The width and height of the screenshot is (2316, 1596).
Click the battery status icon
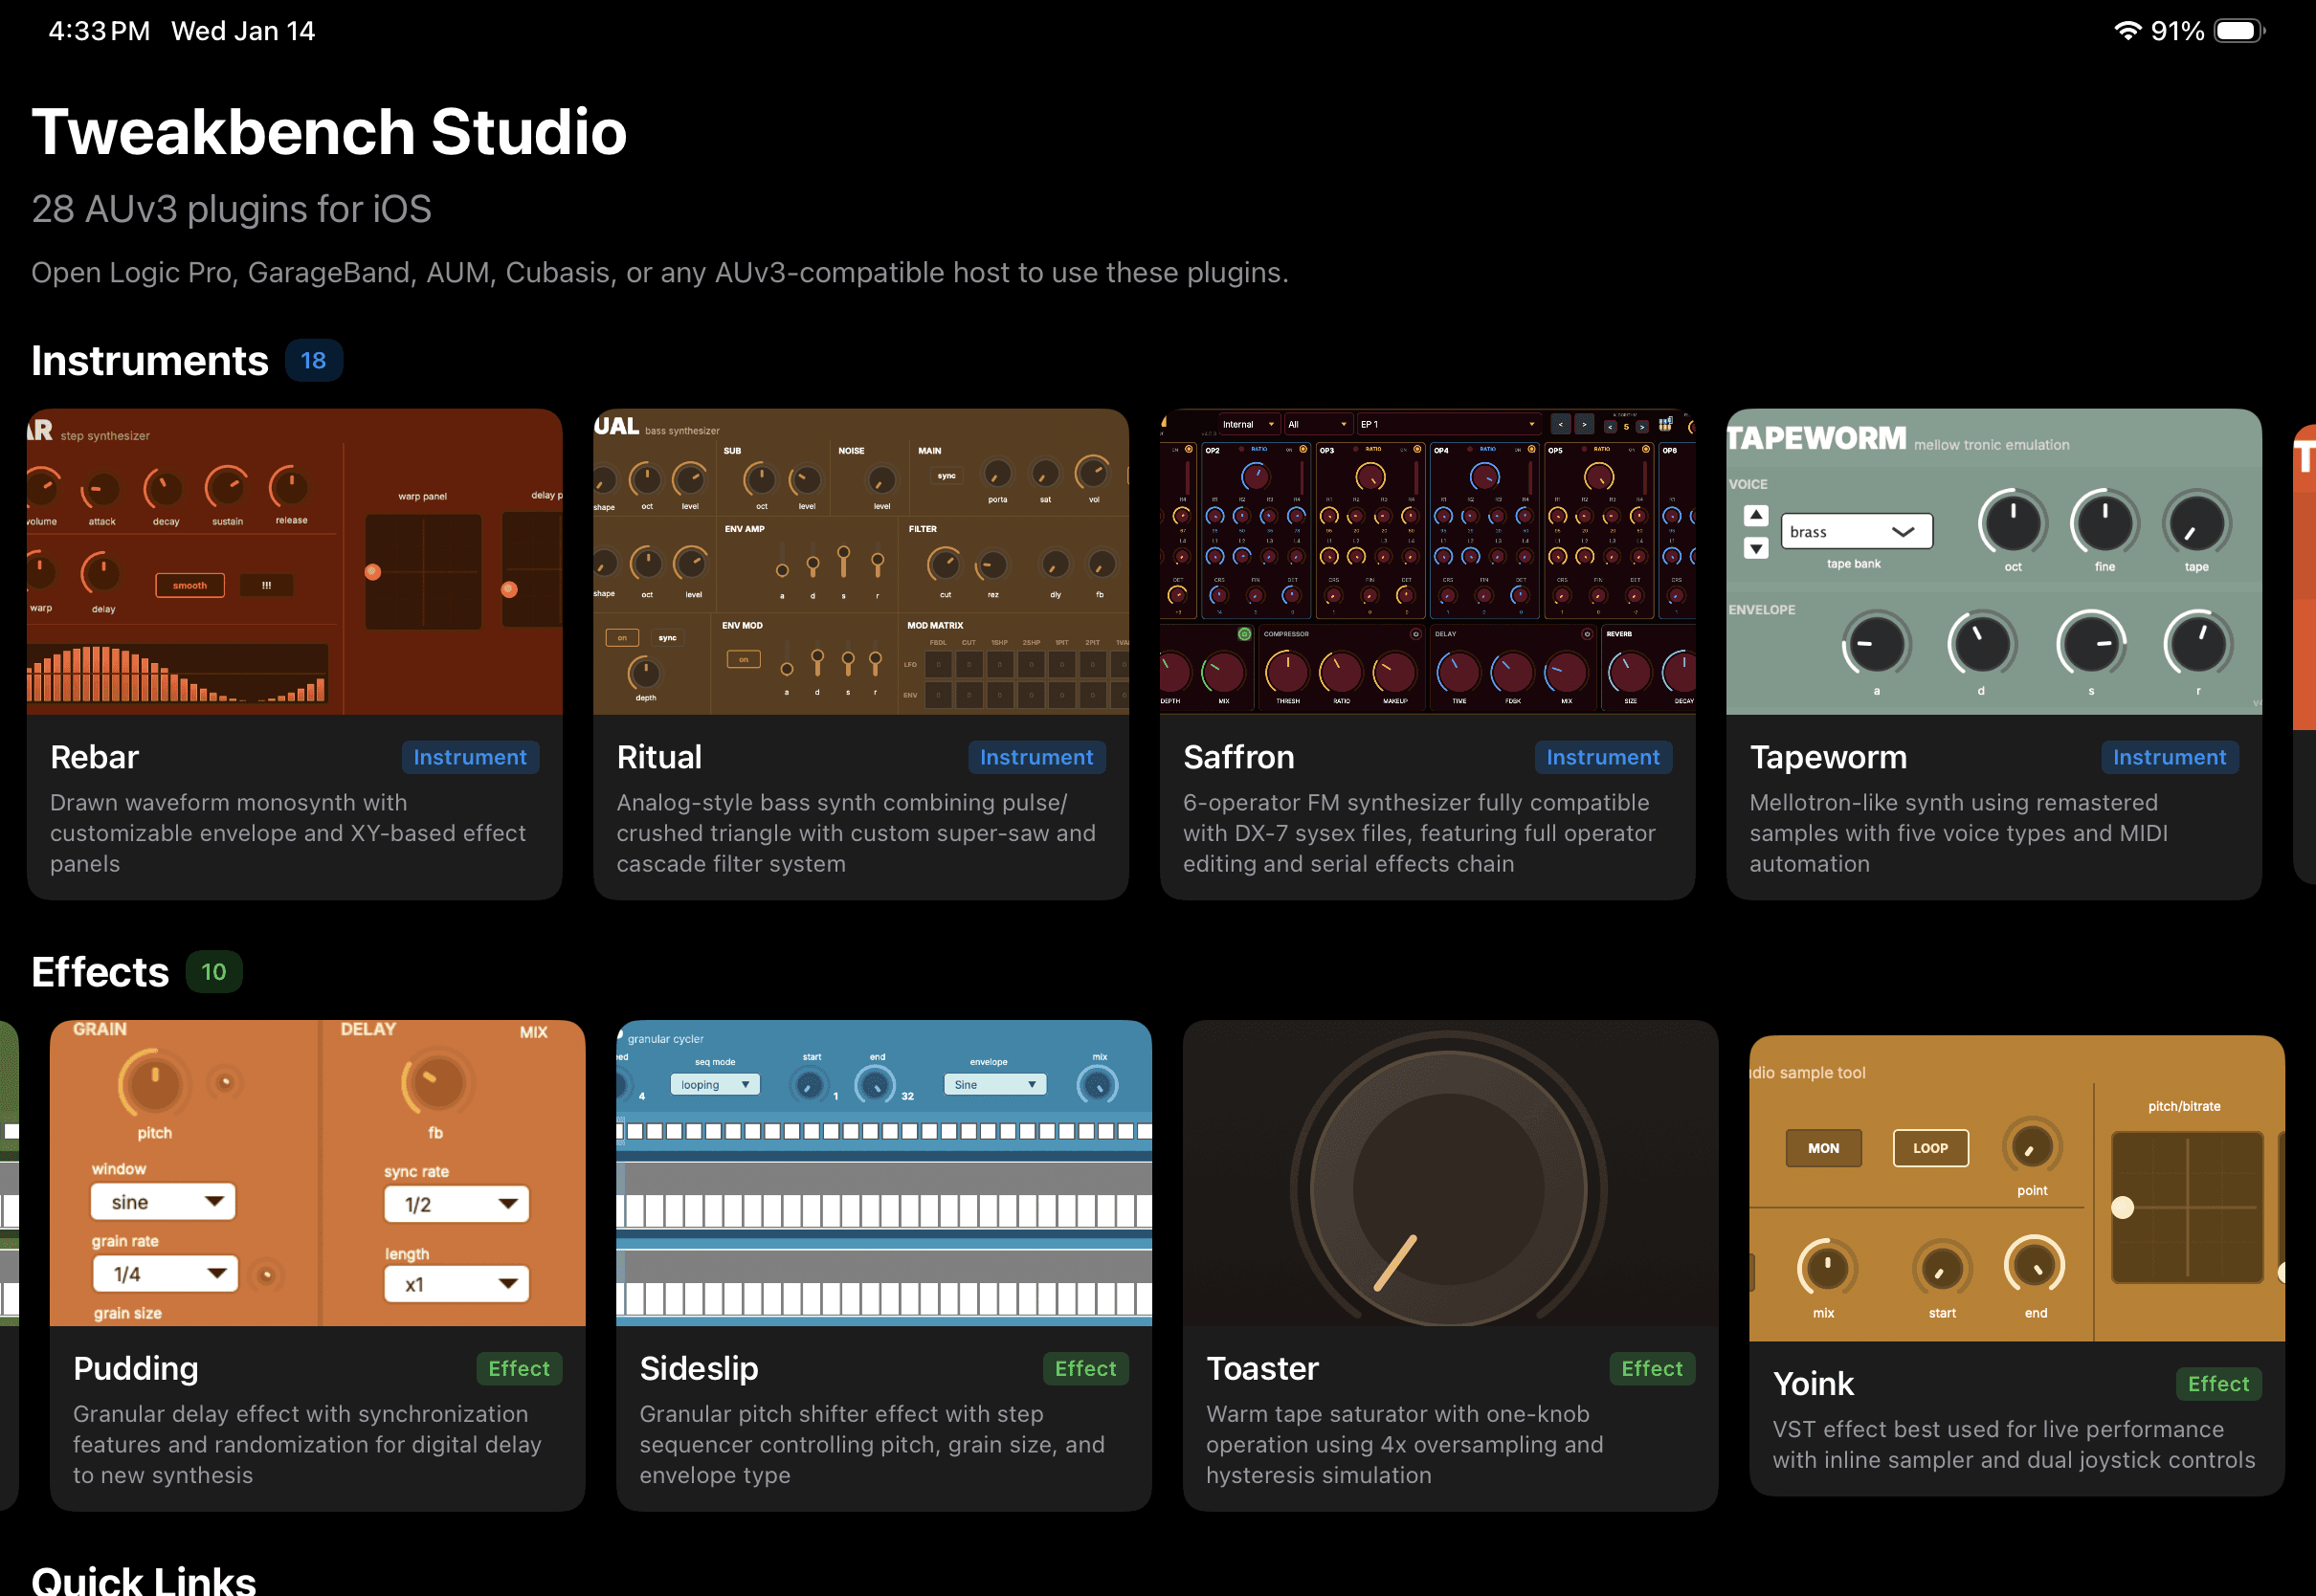2239,31
